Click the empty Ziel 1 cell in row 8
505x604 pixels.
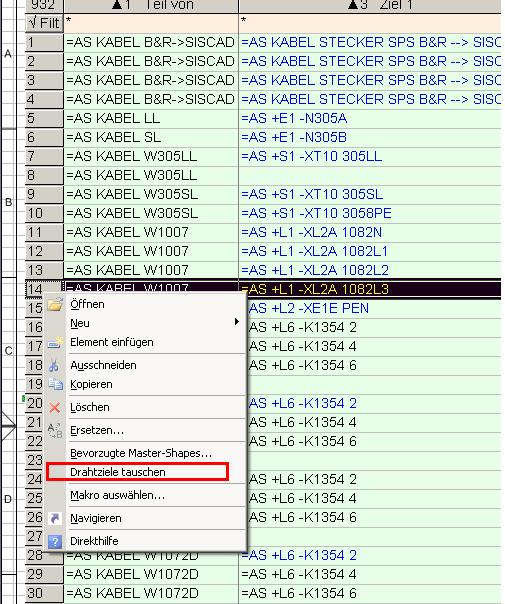pyautogui.click(x=370, y=175)
